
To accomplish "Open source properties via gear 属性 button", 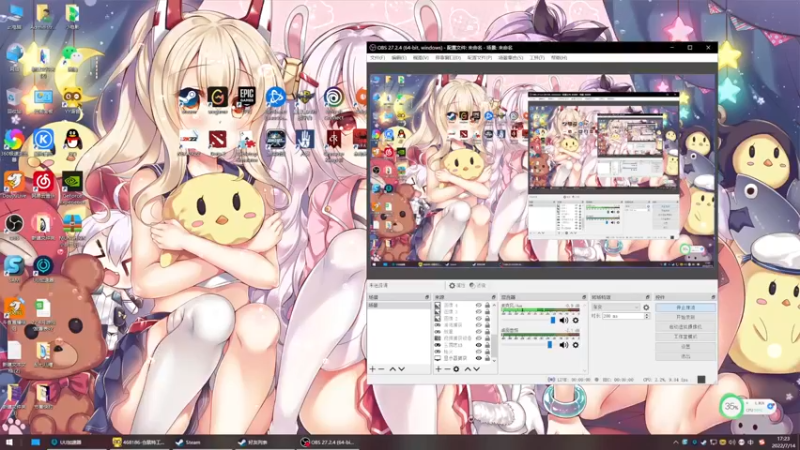I will tap(457, 285).
